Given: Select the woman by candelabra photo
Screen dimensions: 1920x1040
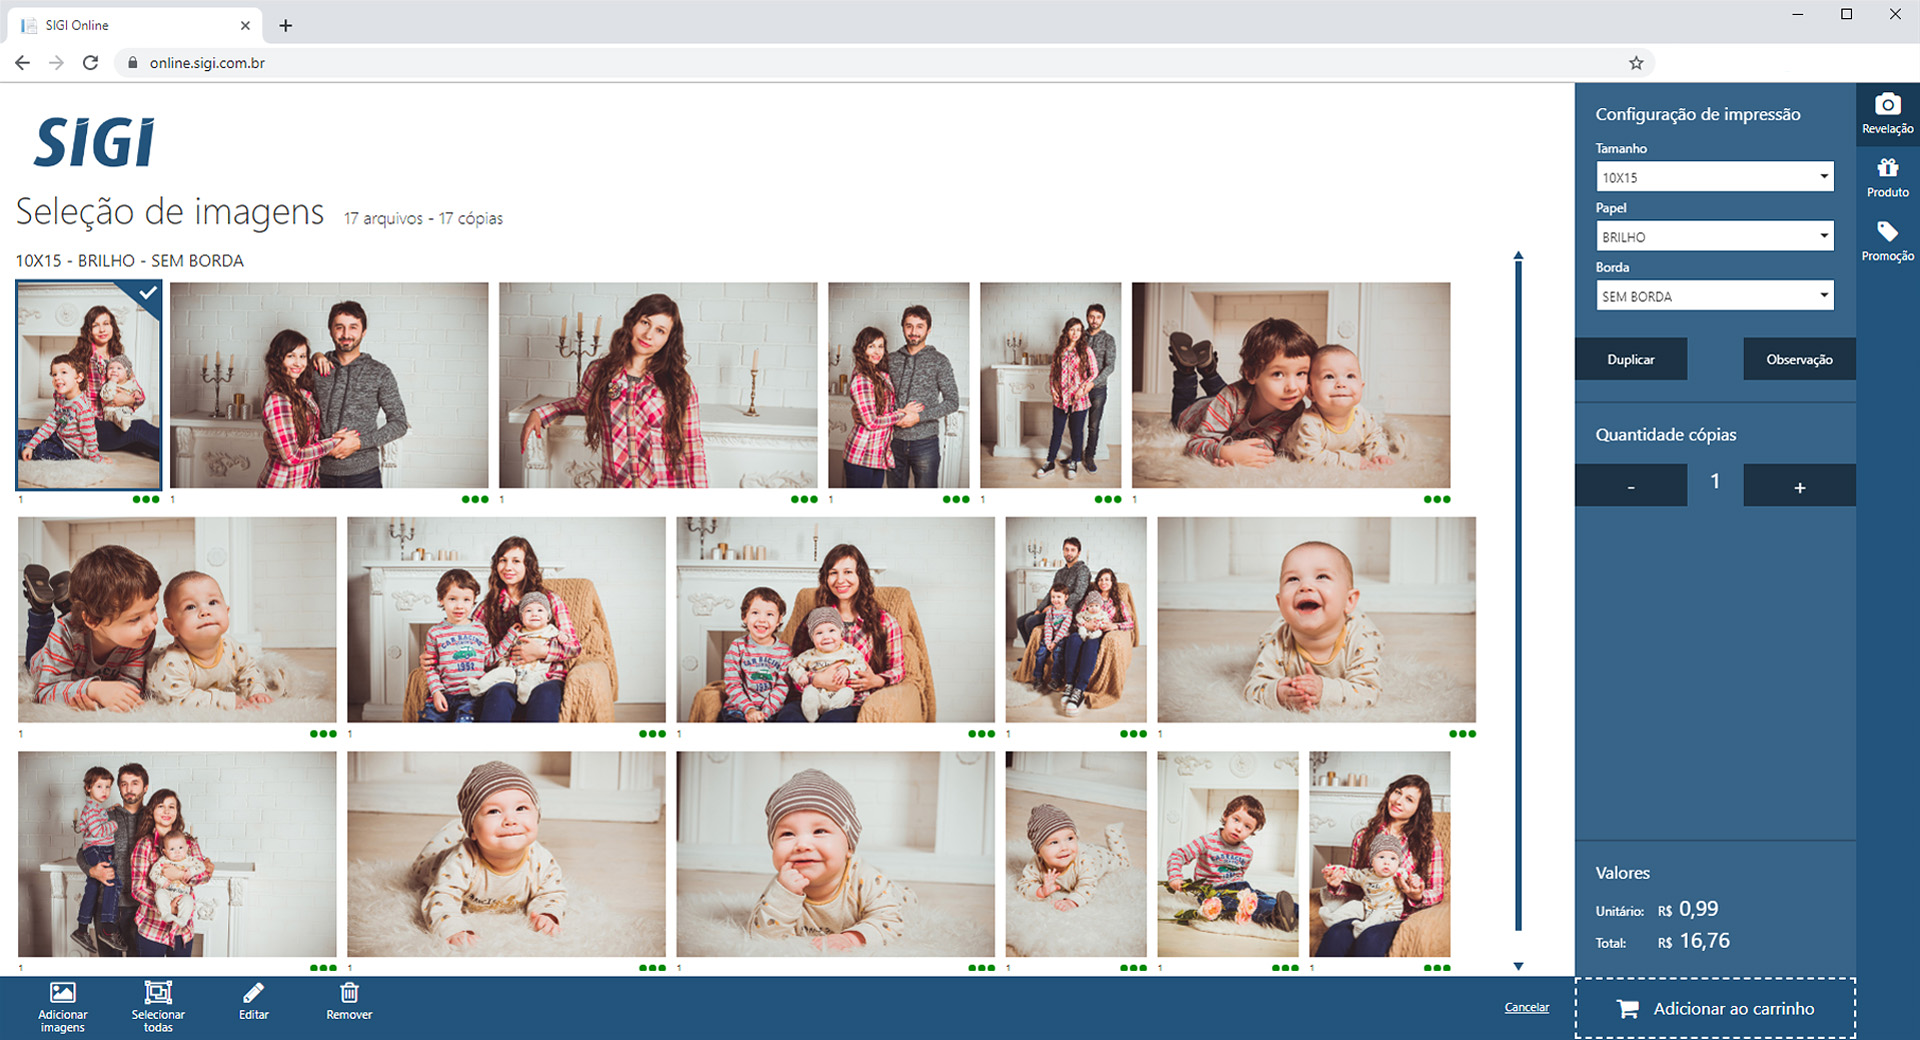Looking at the screenshot, I should point(657,385).
